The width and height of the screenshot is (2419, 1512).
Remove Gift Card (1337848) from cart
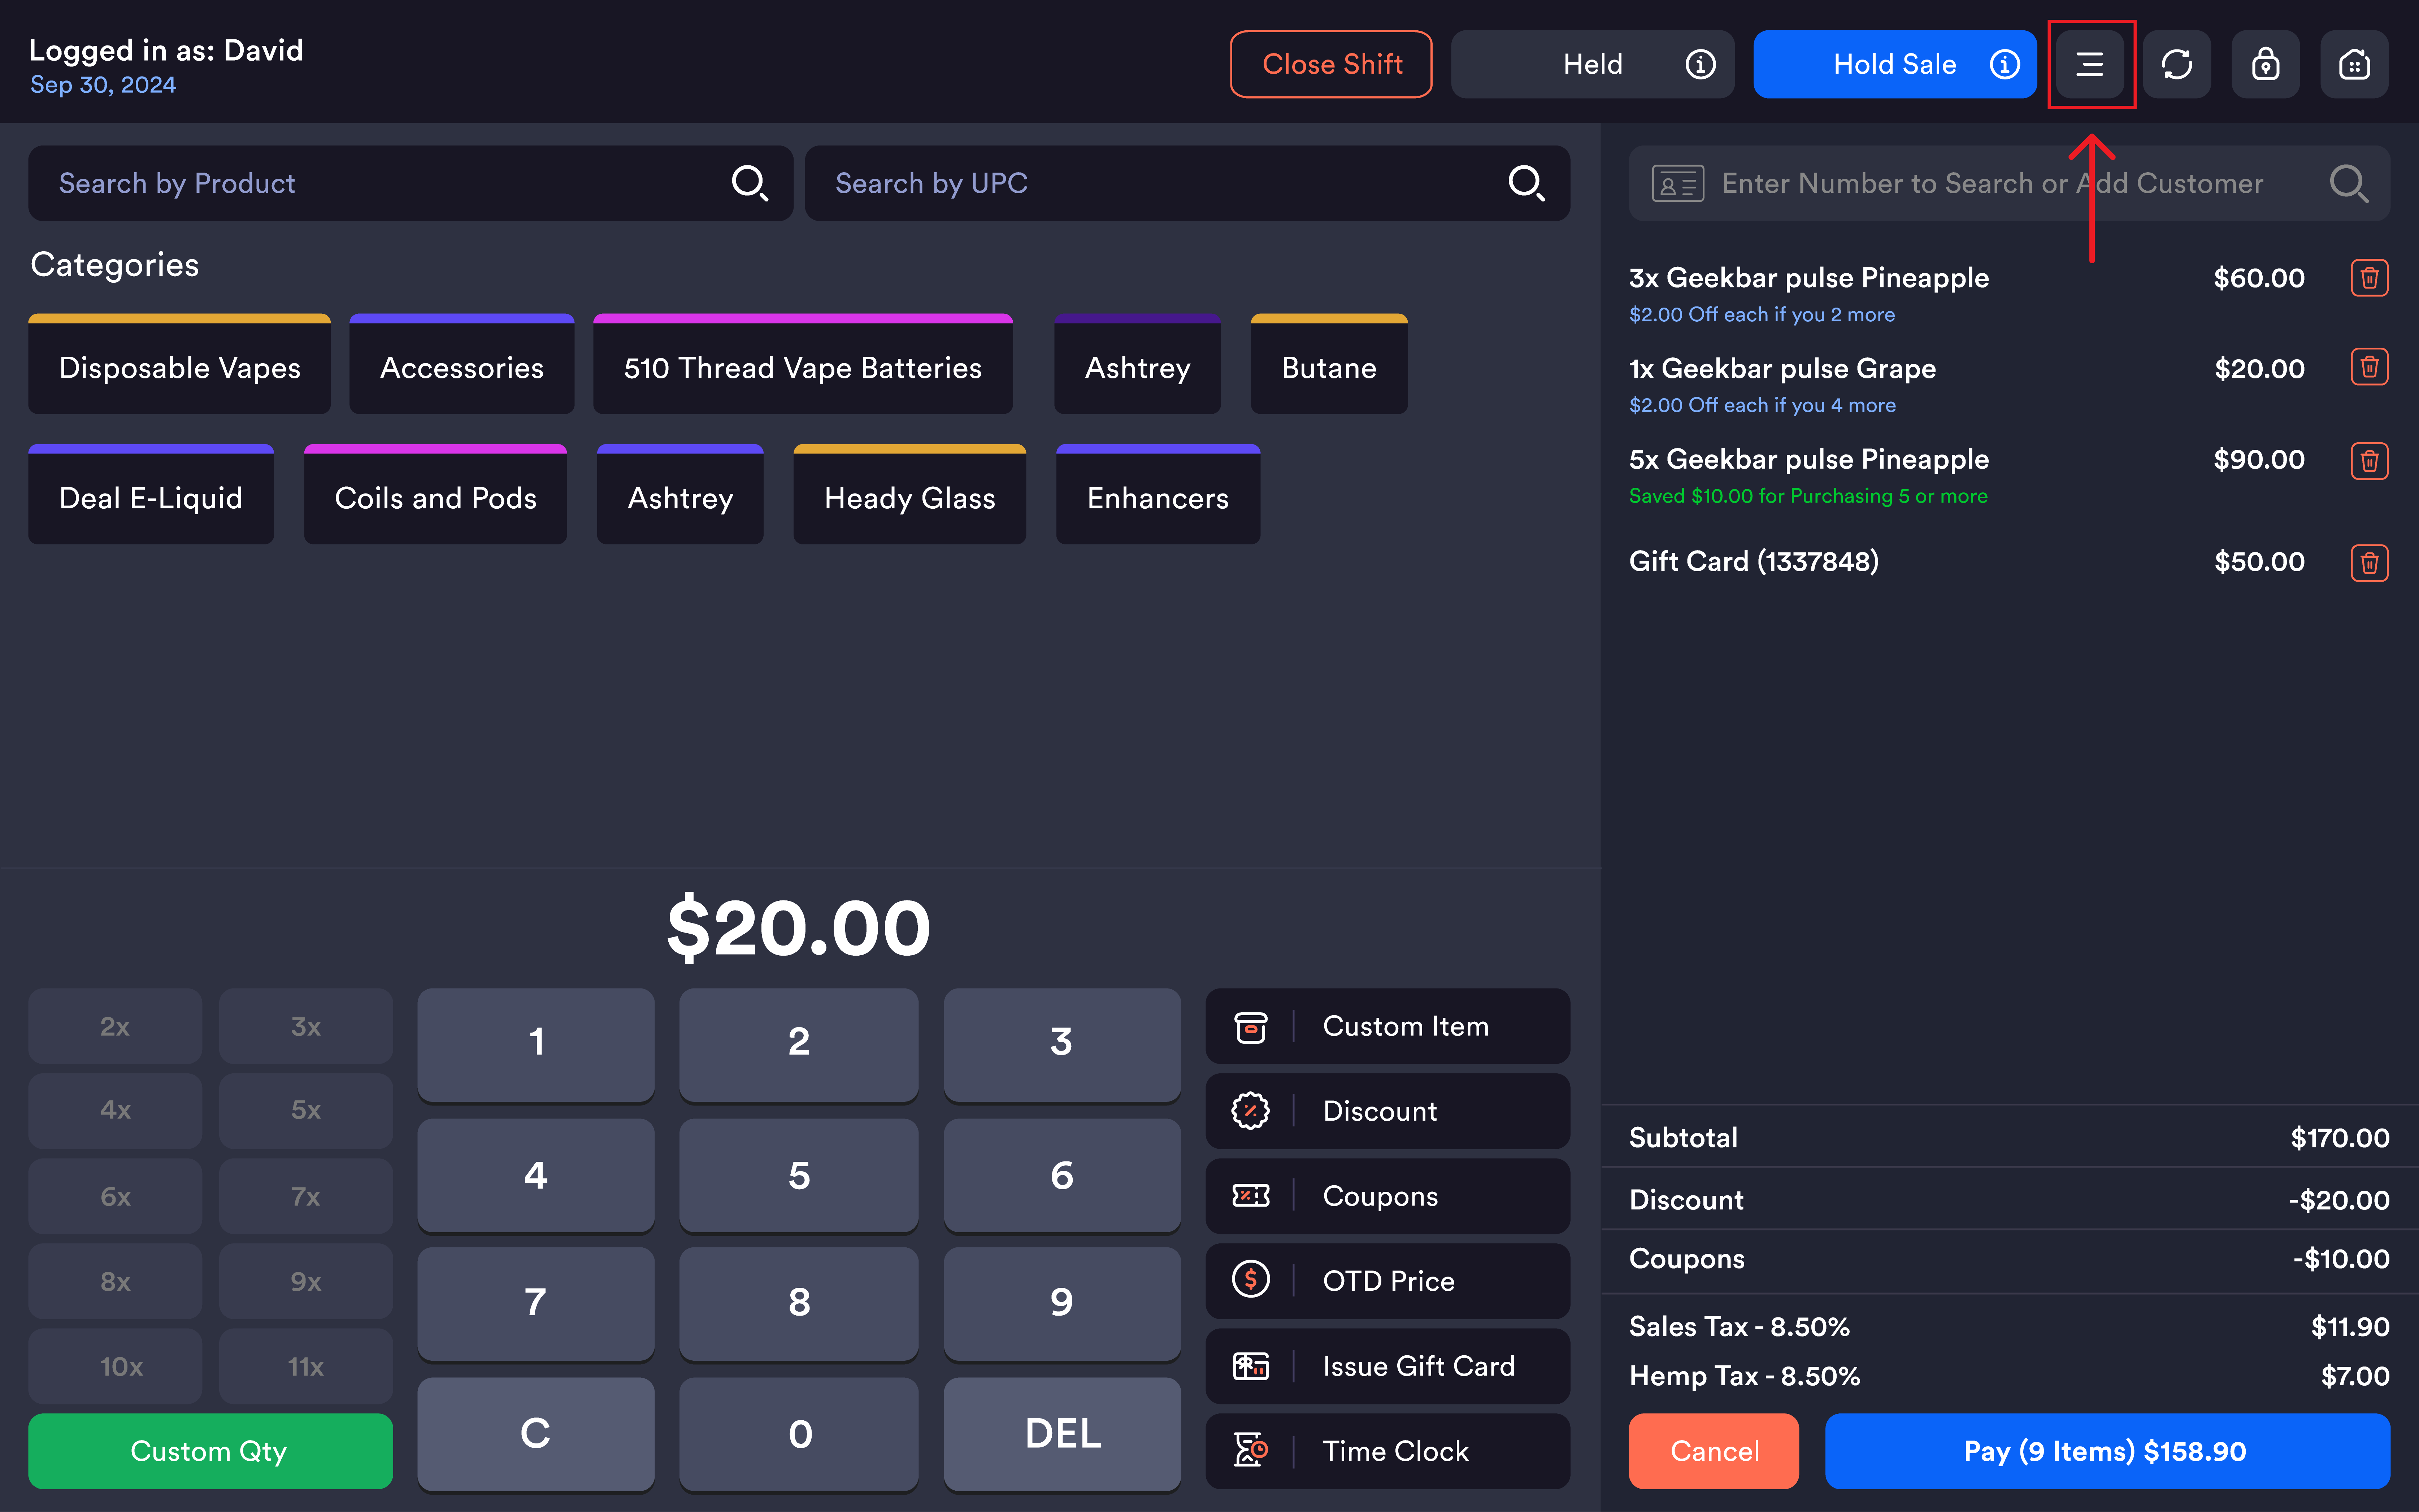2369,562
